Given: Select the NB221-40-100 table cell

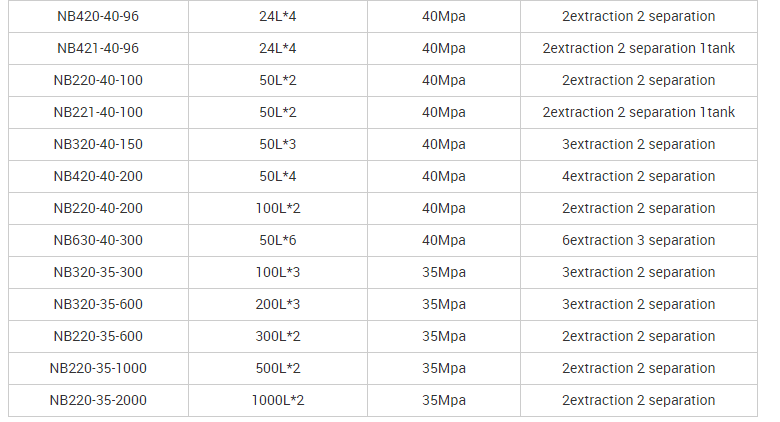Looking at the screenshot, I should pos(98,112).
